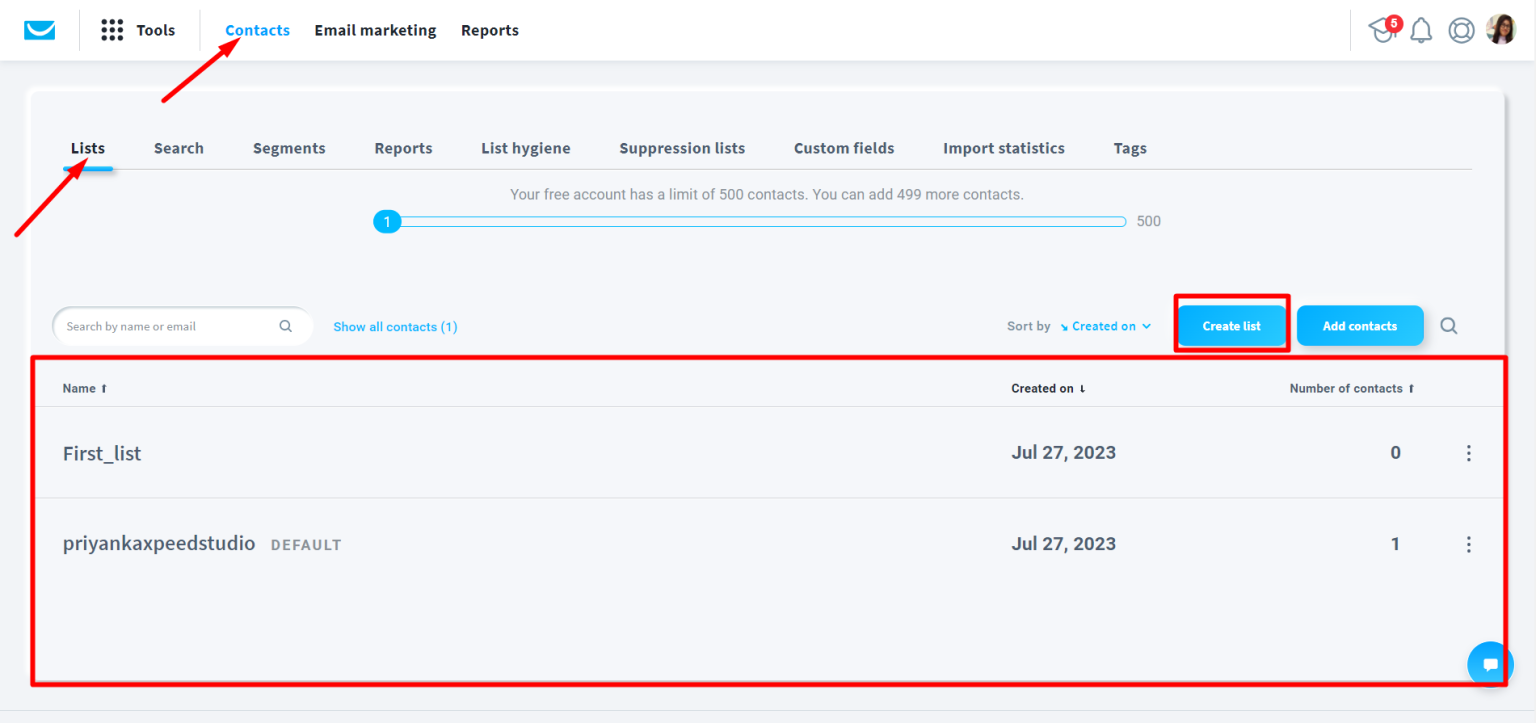Open actions menu for priyankaxpeedstudio list
The height and width of the screenshot is (723, 1536).
(1468, 544)
